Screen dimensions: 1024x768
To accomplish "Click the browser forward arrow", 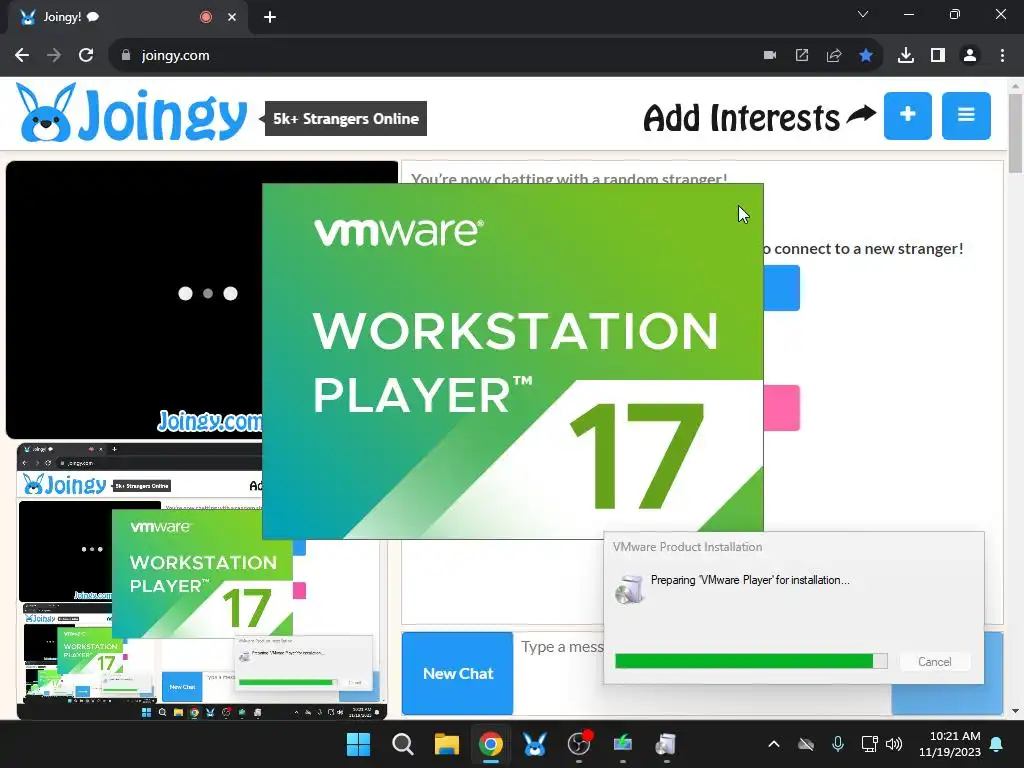I will coord(54,56).
